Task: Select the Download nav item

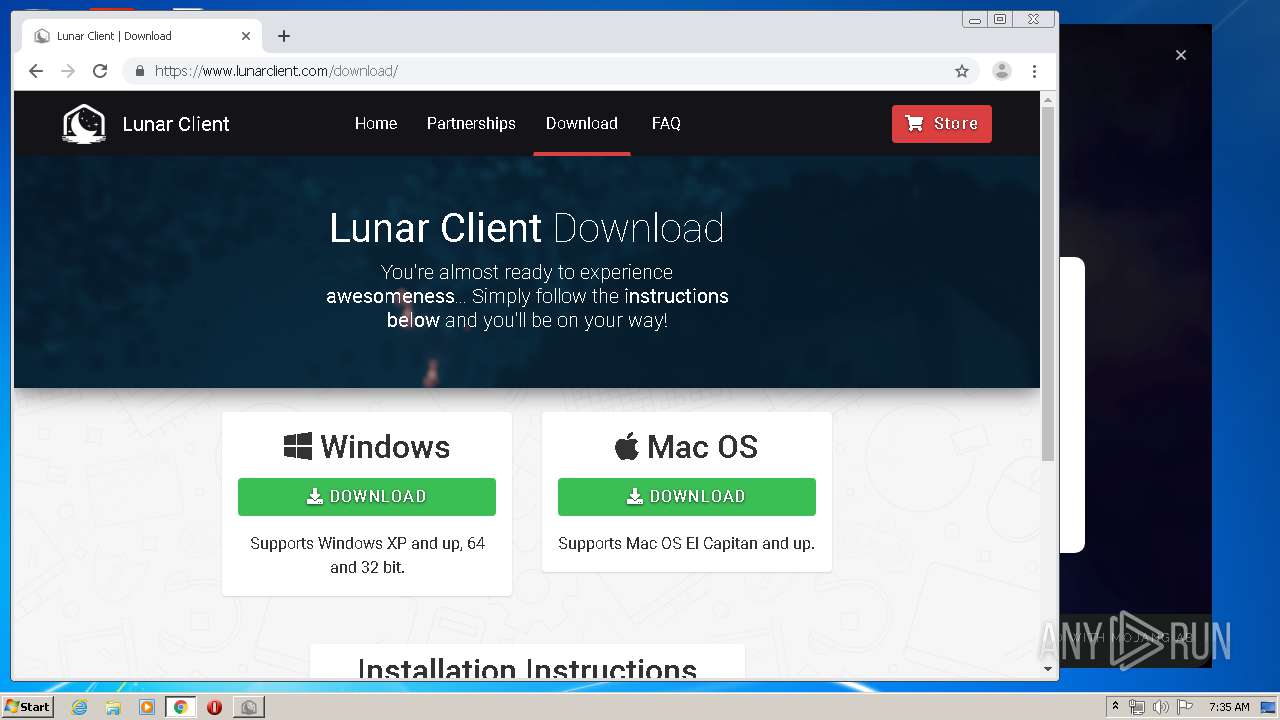Action: [582, 124]
